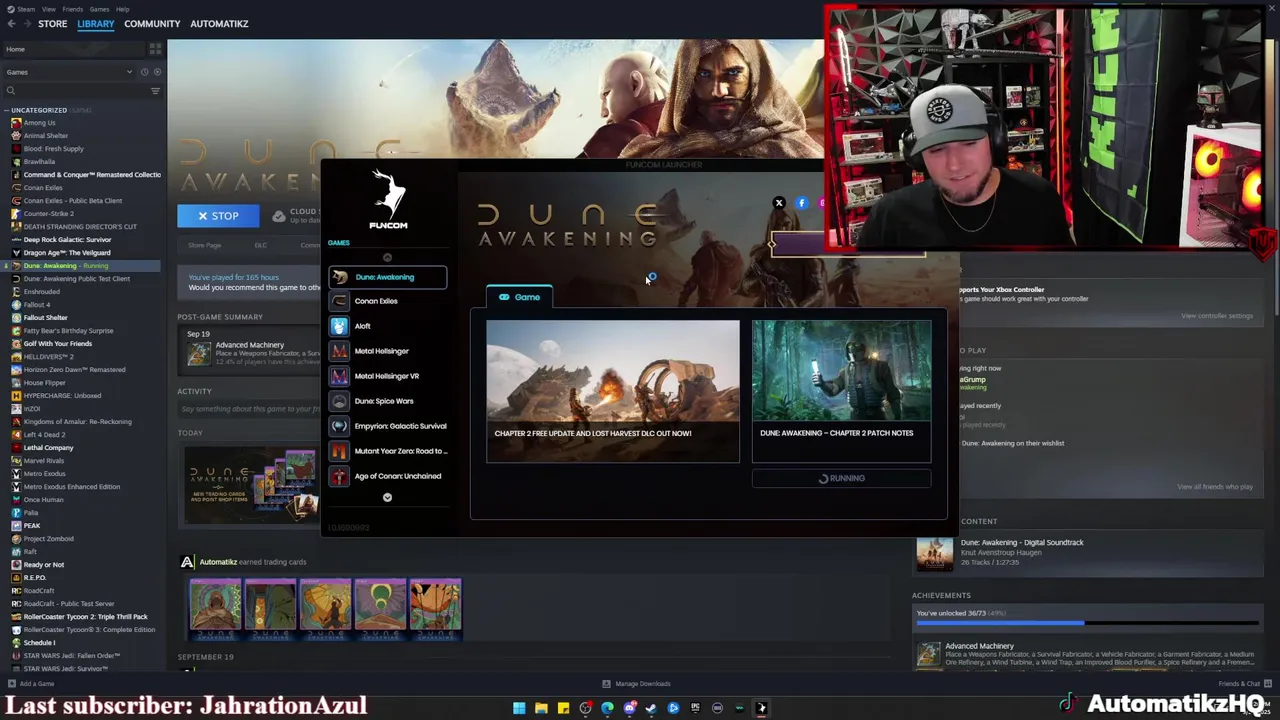Open Funcom Launcher from taskbar
Image resolution: width=1280 pixels, height=720 pixels.
(761, 708)
